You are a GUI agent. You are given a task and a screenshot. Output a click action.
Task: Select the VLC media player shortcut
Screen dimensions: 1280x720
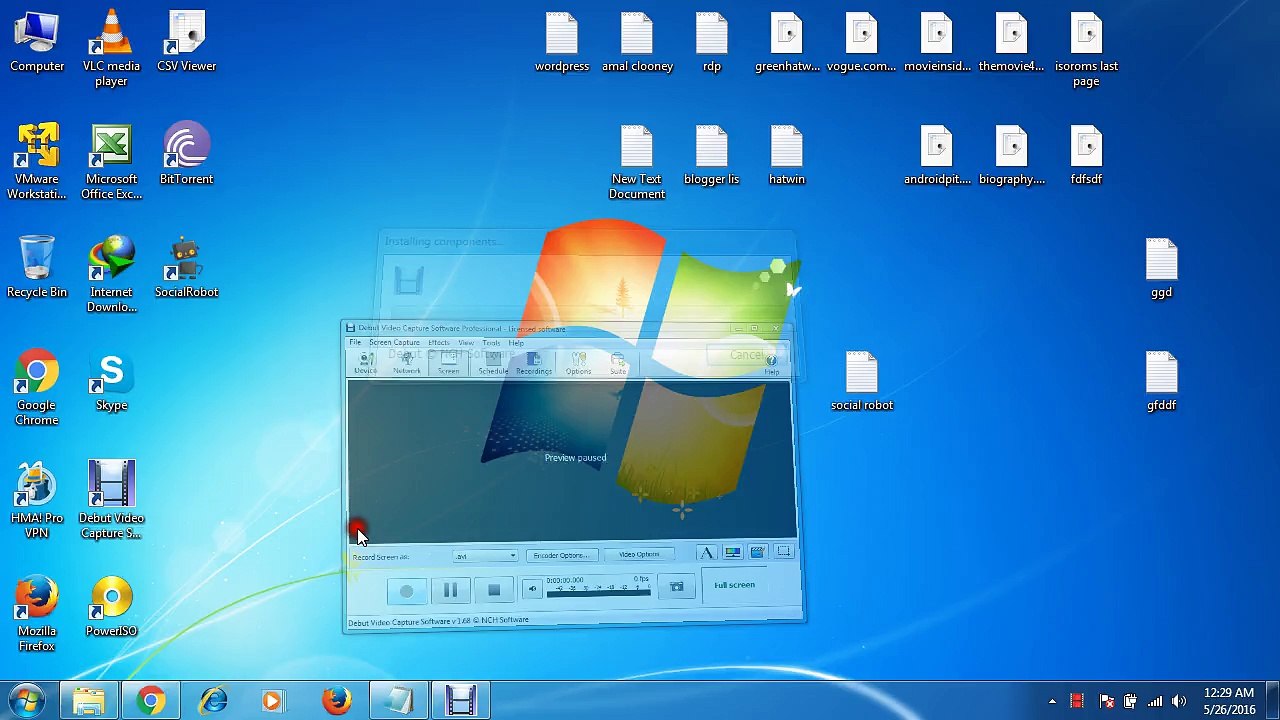tap(111, 49)
